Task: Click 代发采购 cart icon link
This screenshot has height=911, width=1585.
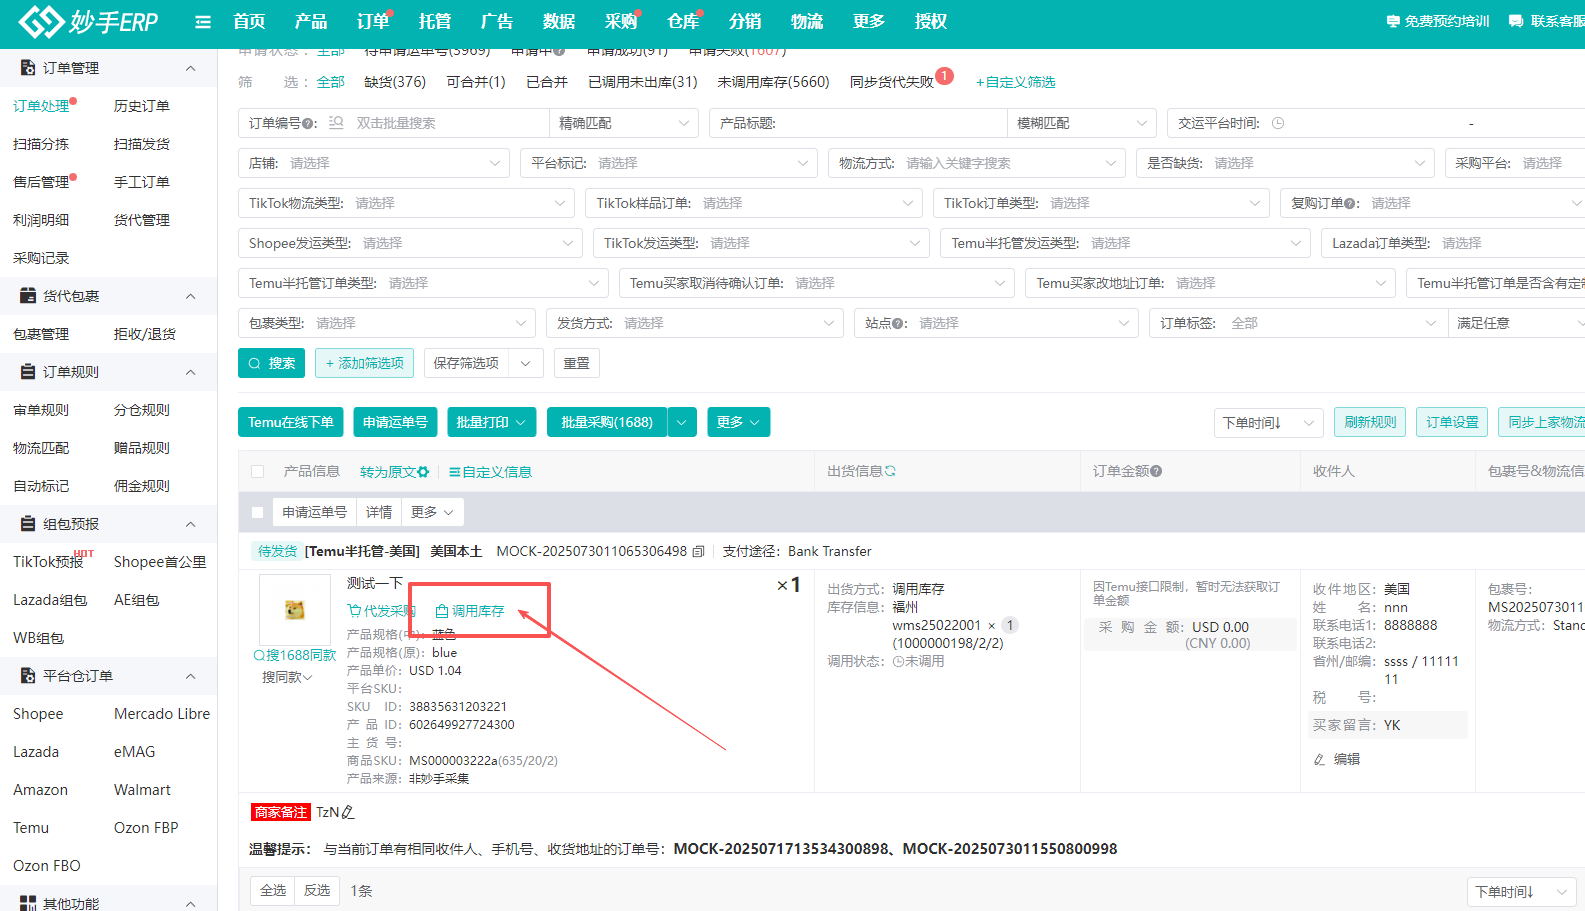Action: click(x=381, y=611)
